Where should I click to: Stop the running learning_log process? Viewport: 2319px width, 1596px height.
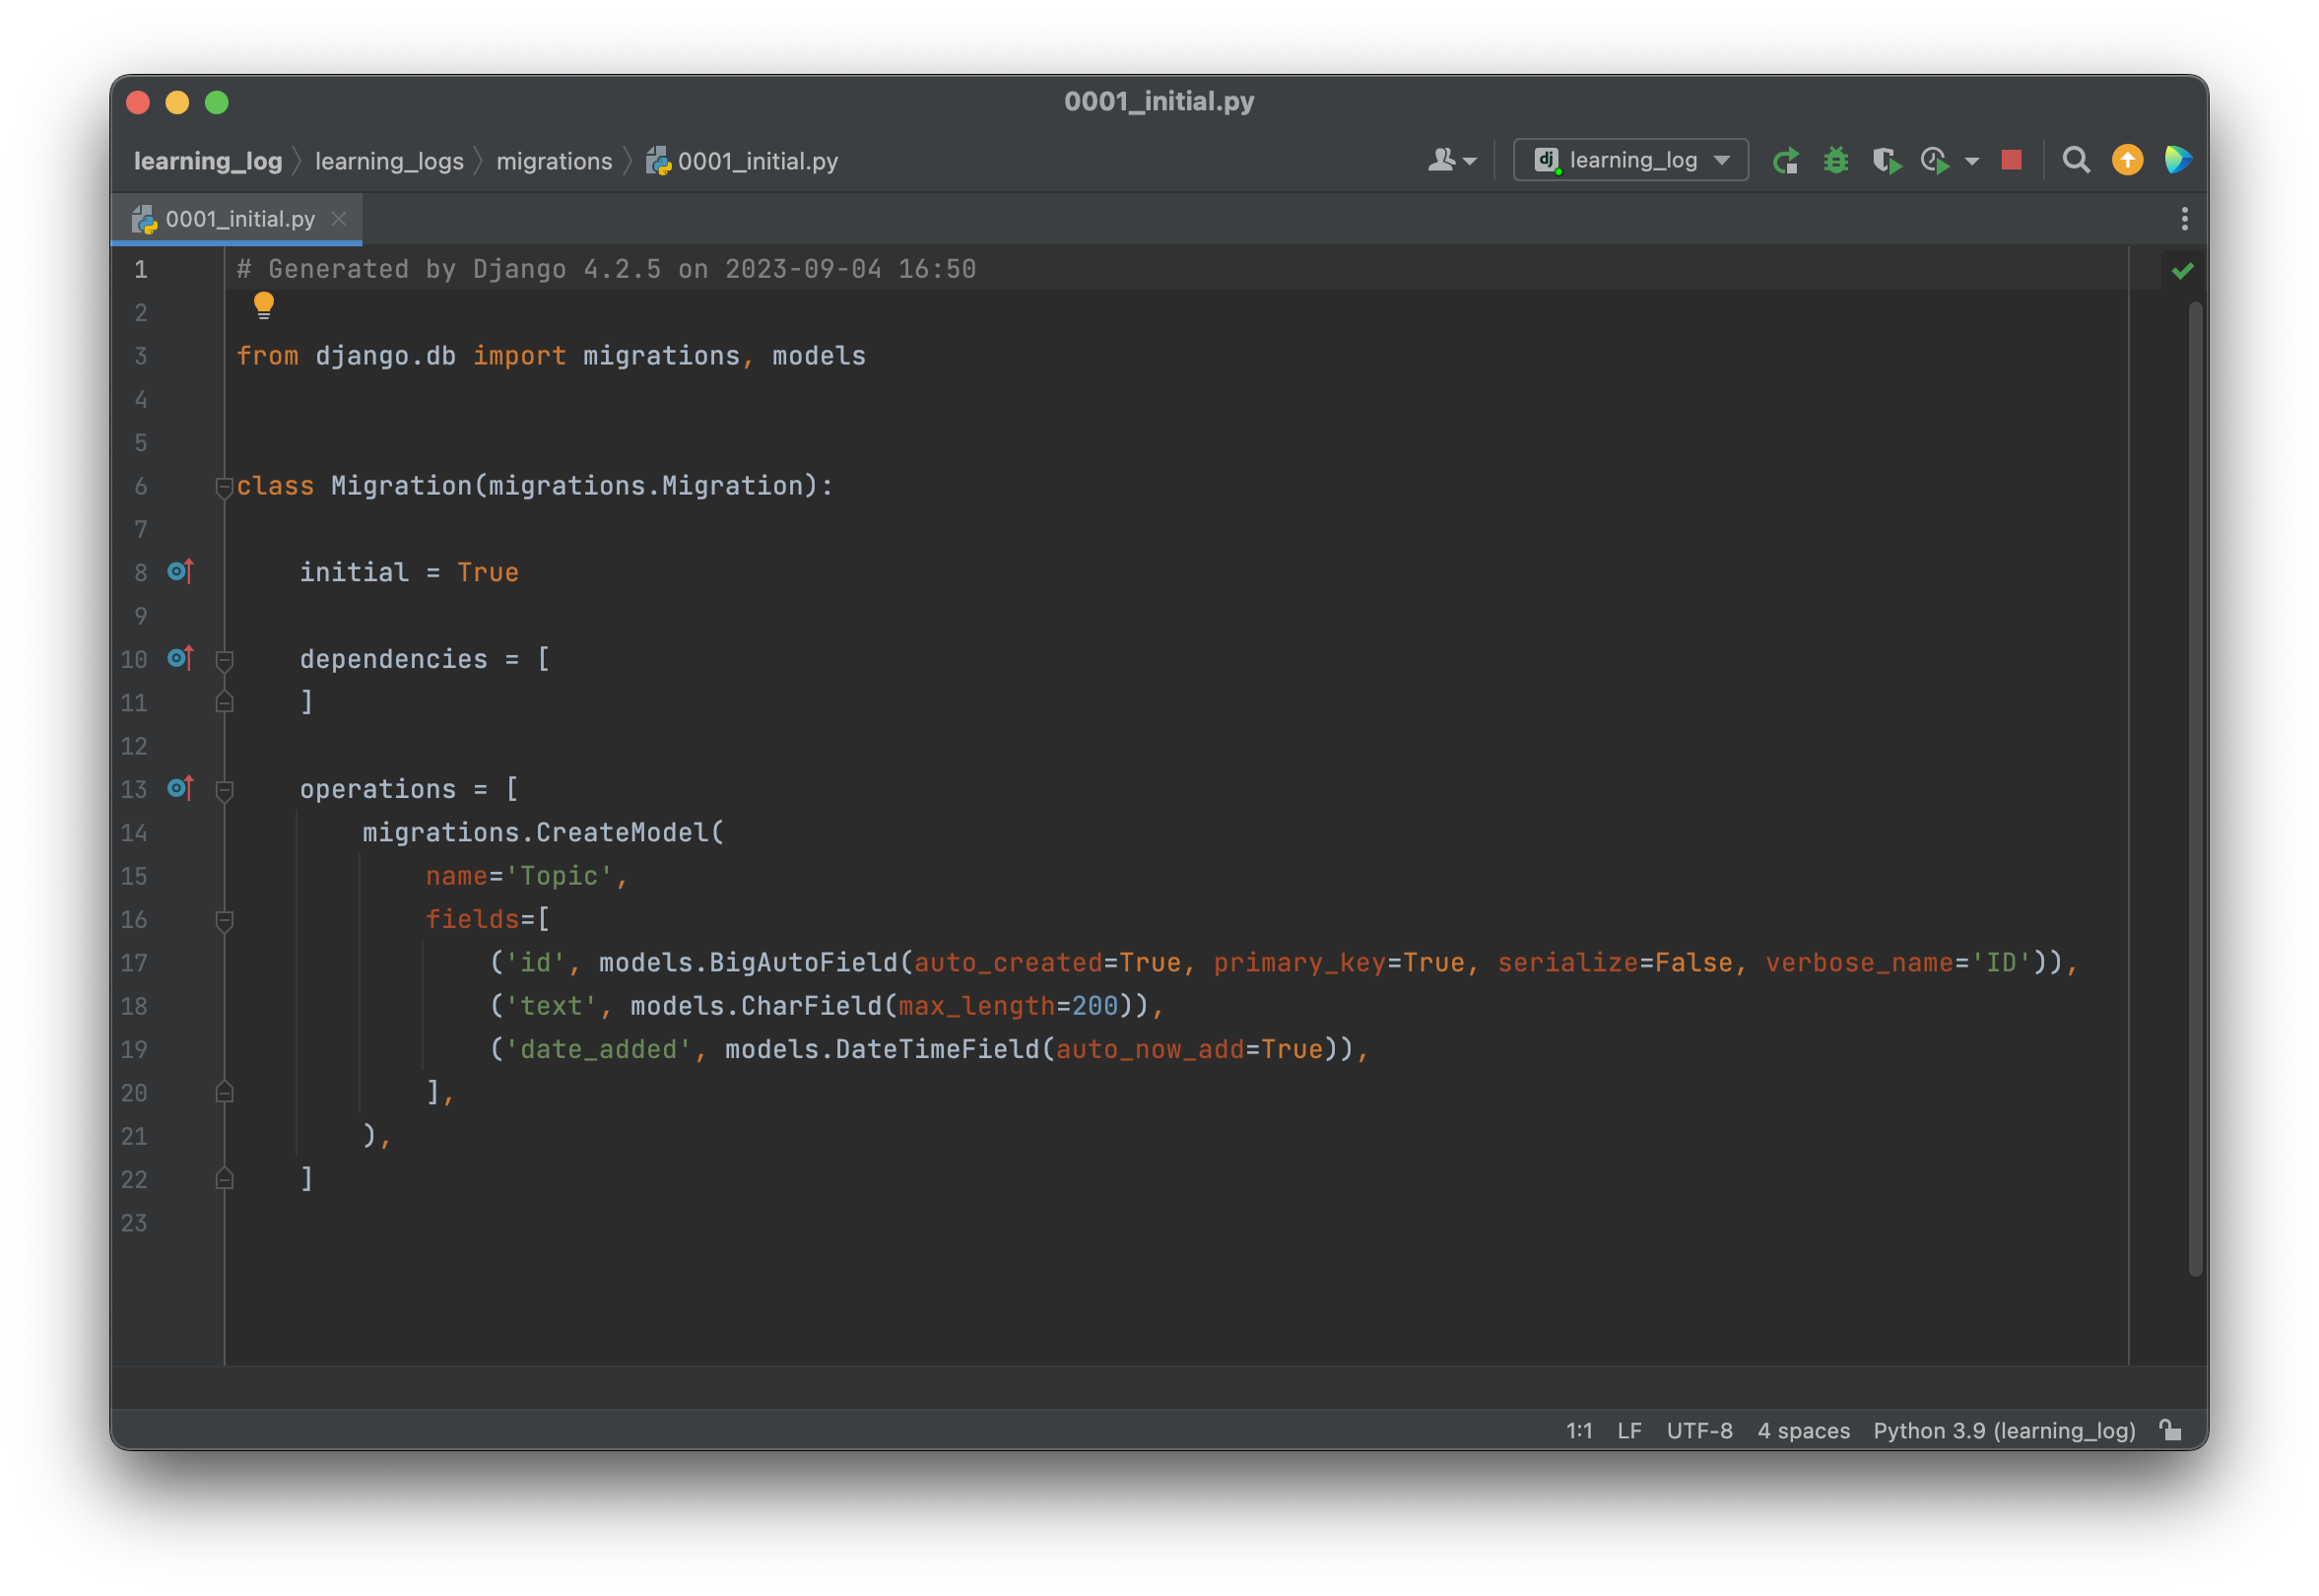pyautogui.click(x=2012, y=160)
